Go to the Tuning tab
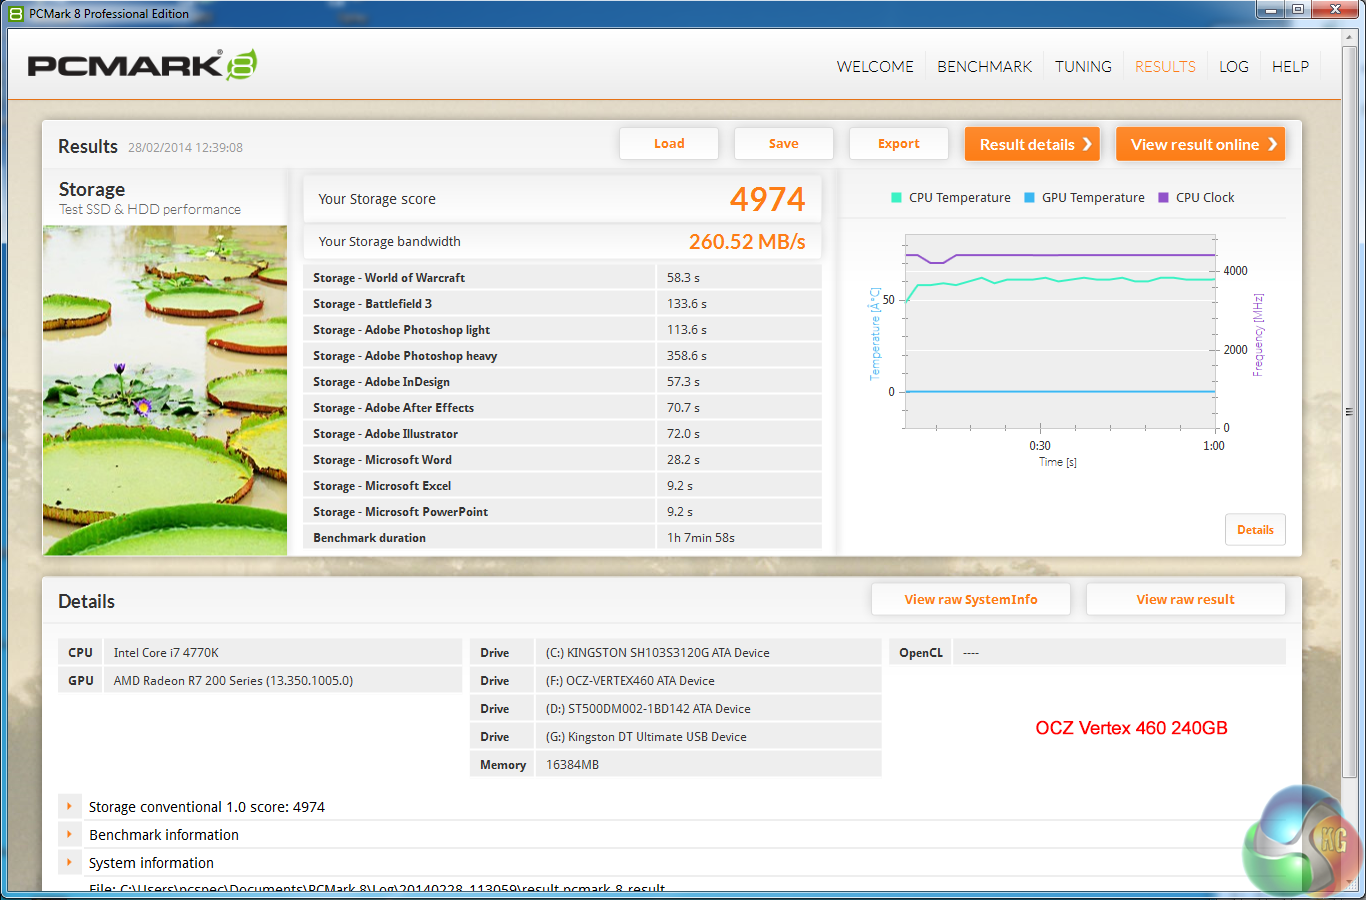Viewport: 1366px width, 900px height. point(1083,67)
